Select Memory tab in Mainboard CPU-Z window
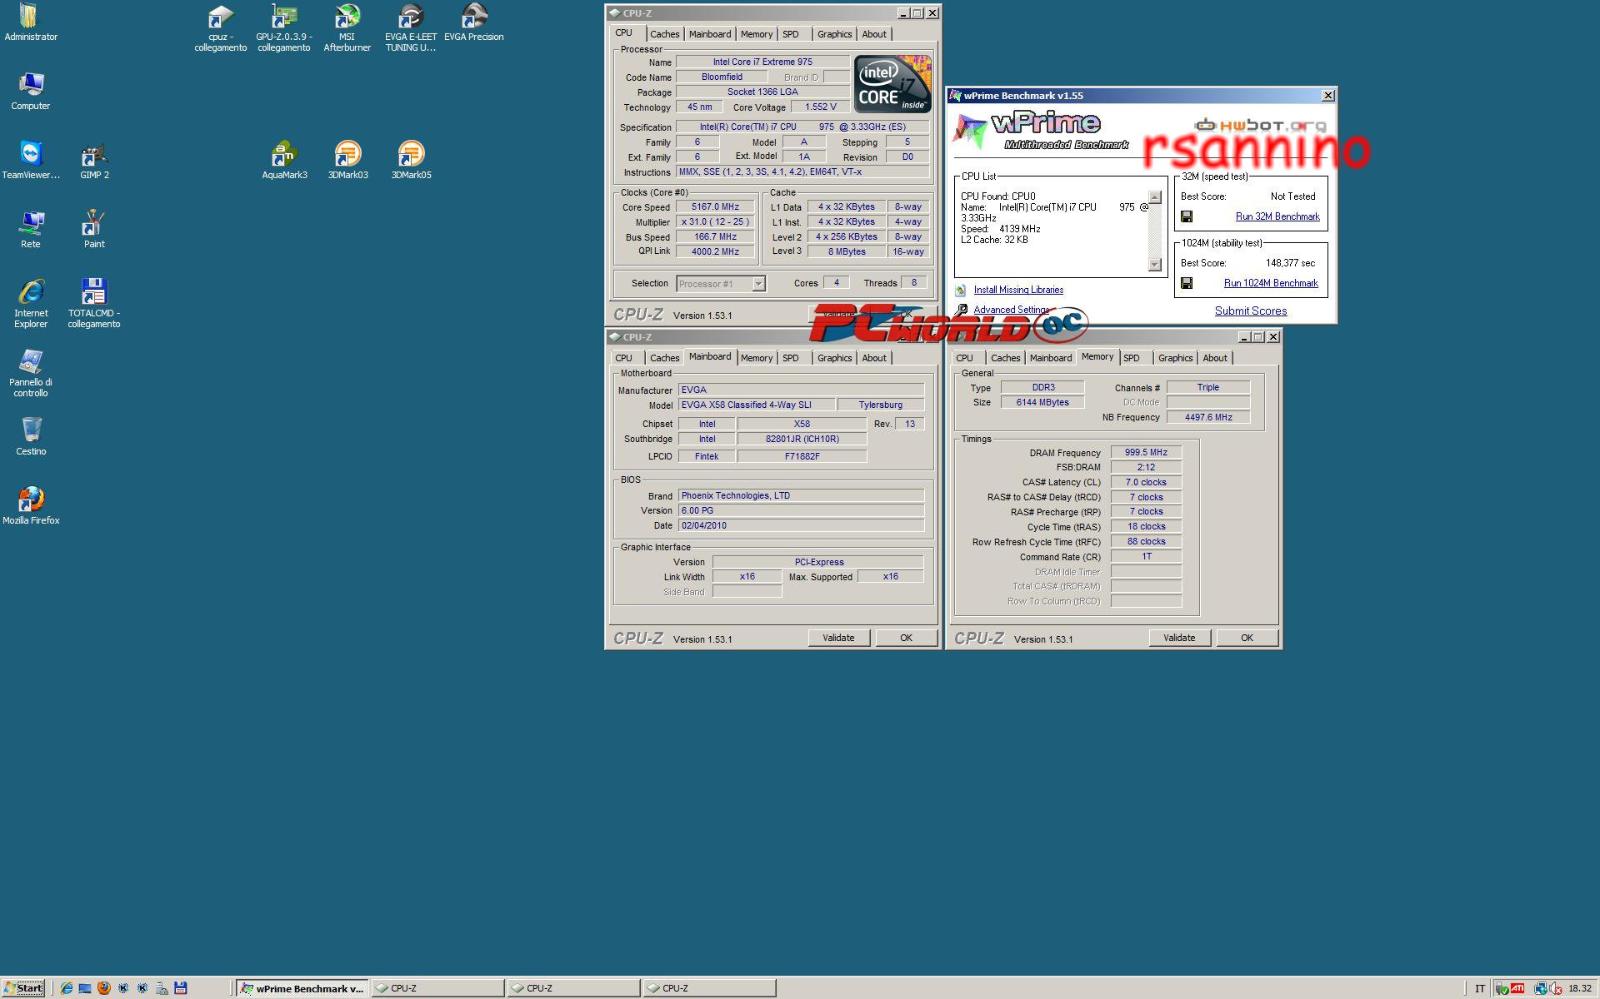 756,358
